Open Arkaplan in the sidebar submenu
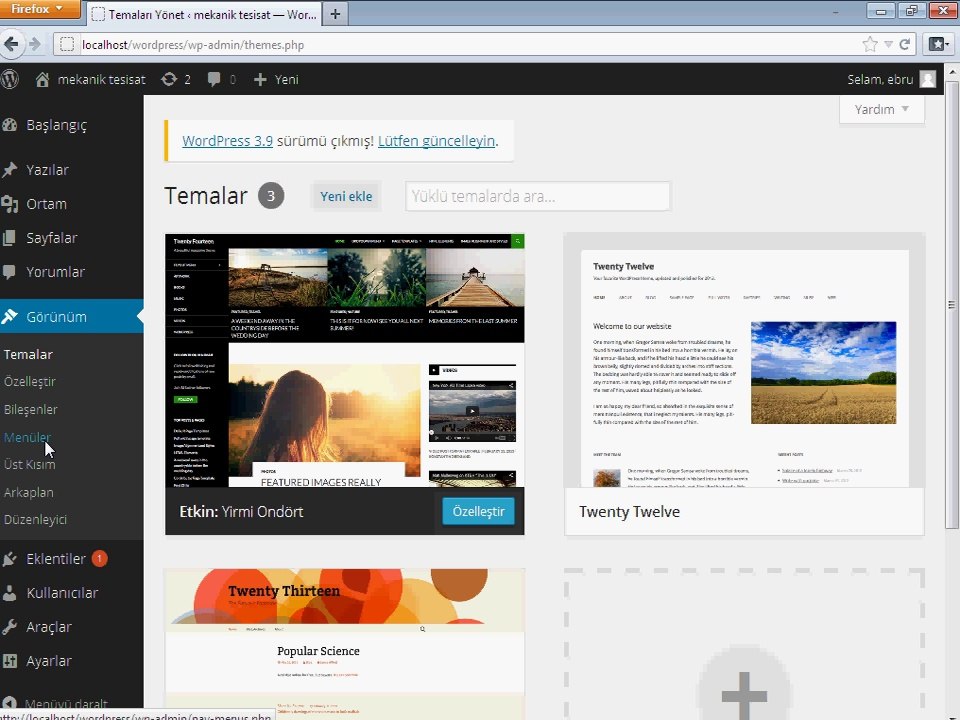 [x=29, y=492]
